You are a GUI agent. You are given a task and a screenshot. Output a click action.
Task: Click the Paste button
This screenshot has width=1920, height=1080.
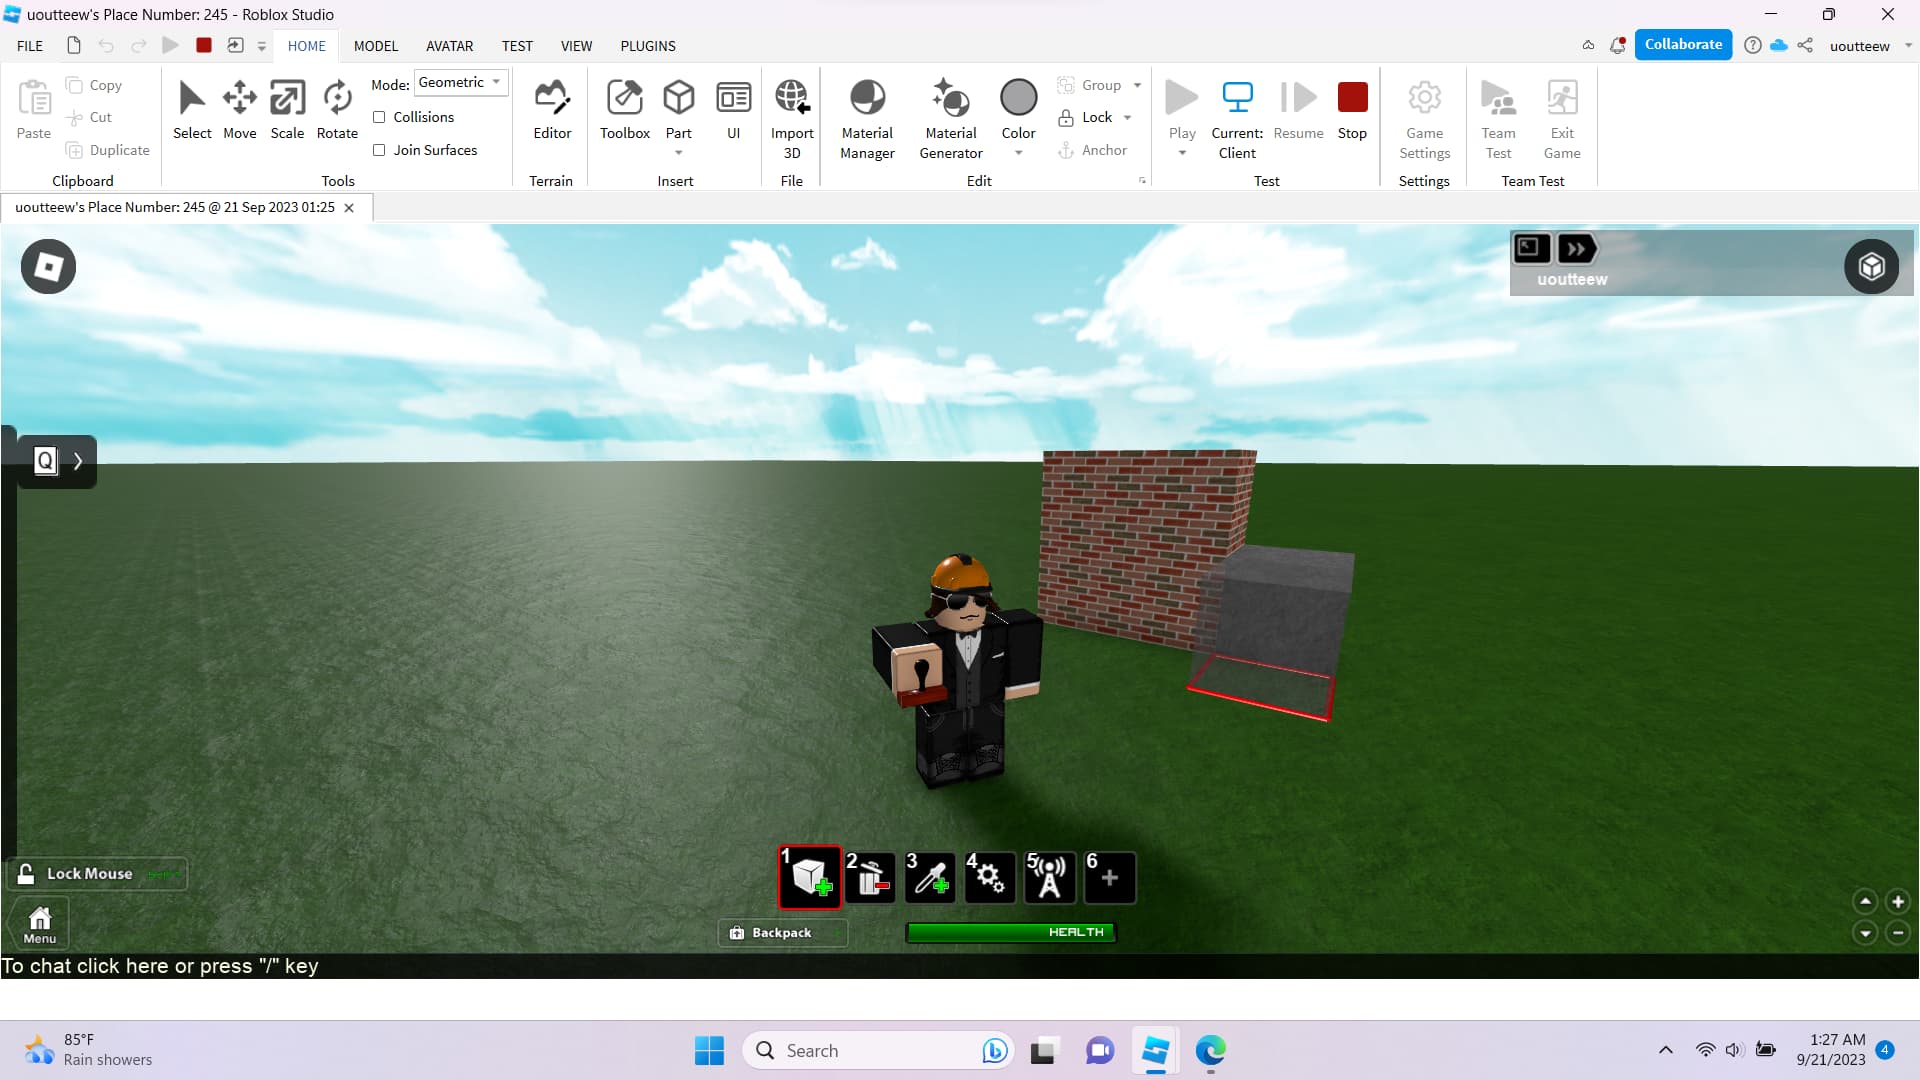(x=34, y=110)
